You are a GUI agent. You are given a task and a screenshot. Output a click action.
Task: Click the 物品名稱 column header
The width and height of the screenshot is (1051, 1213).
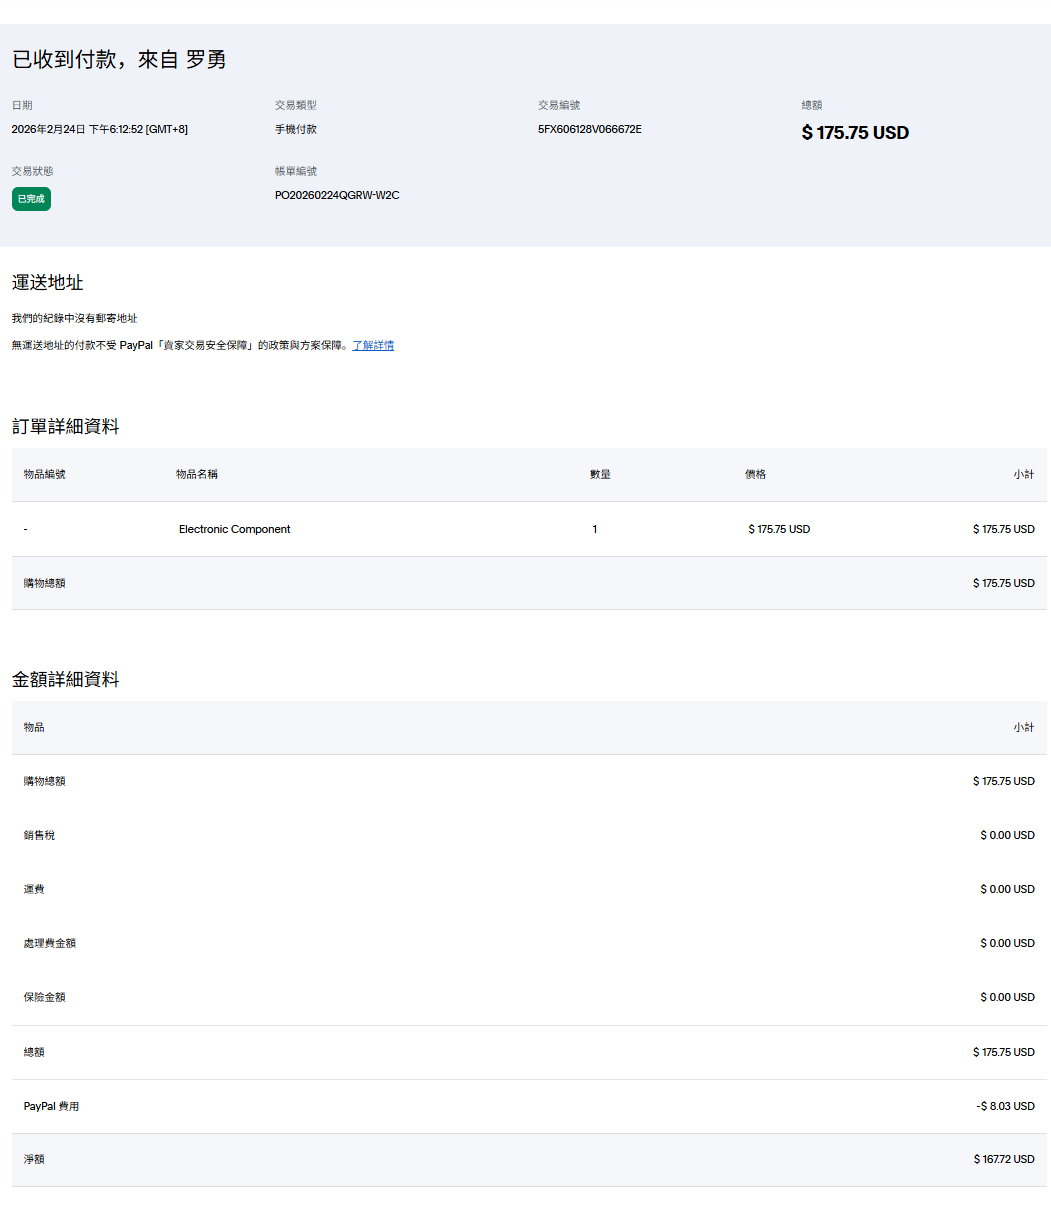(x=196, y=474)
